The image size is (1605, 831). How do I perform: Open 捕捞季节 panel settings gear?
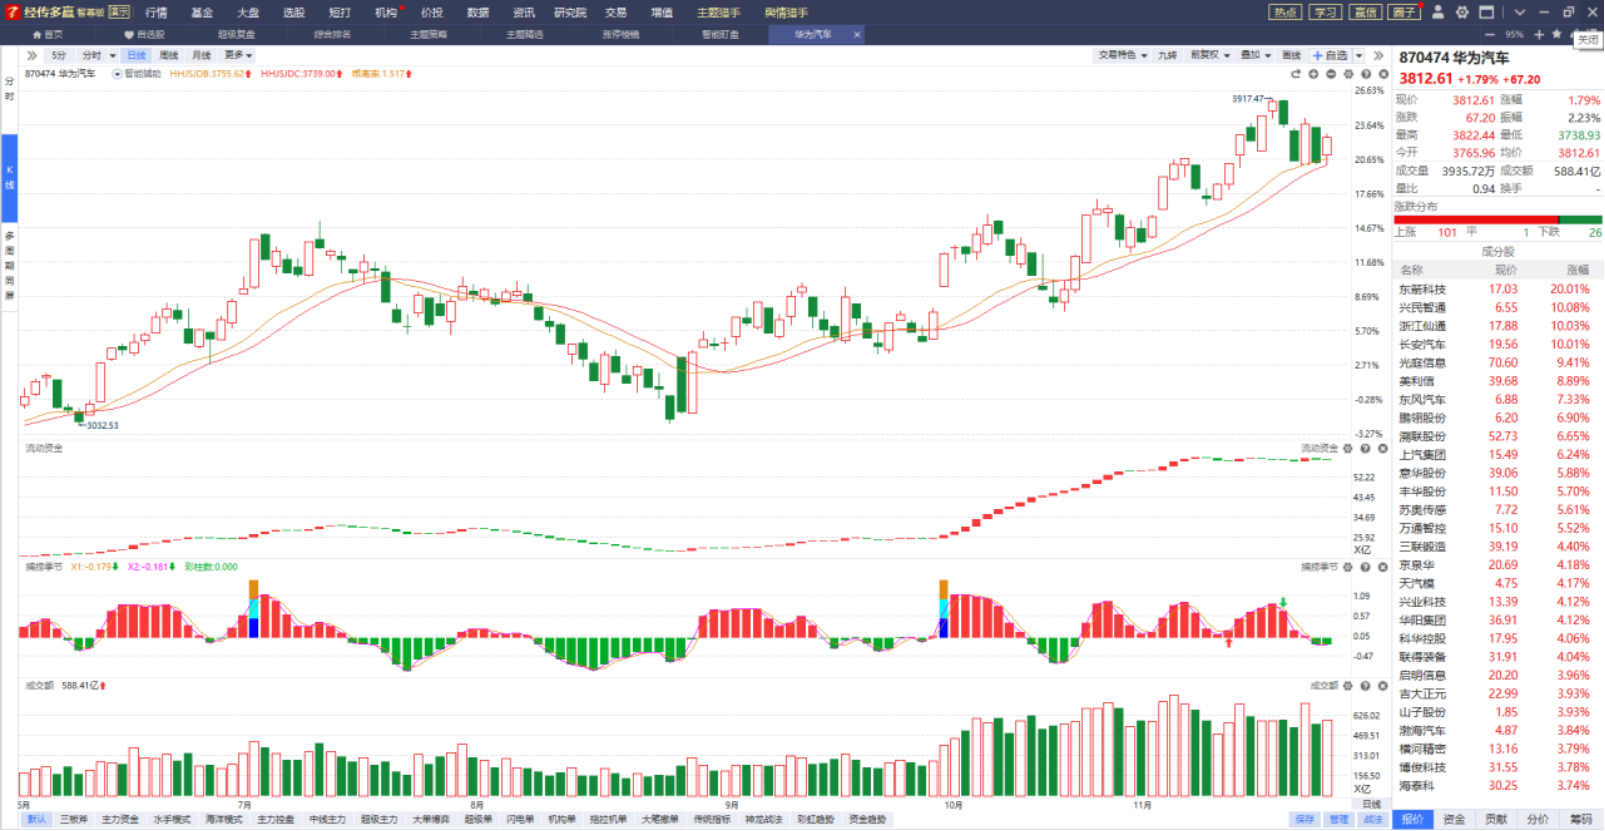1348,567
